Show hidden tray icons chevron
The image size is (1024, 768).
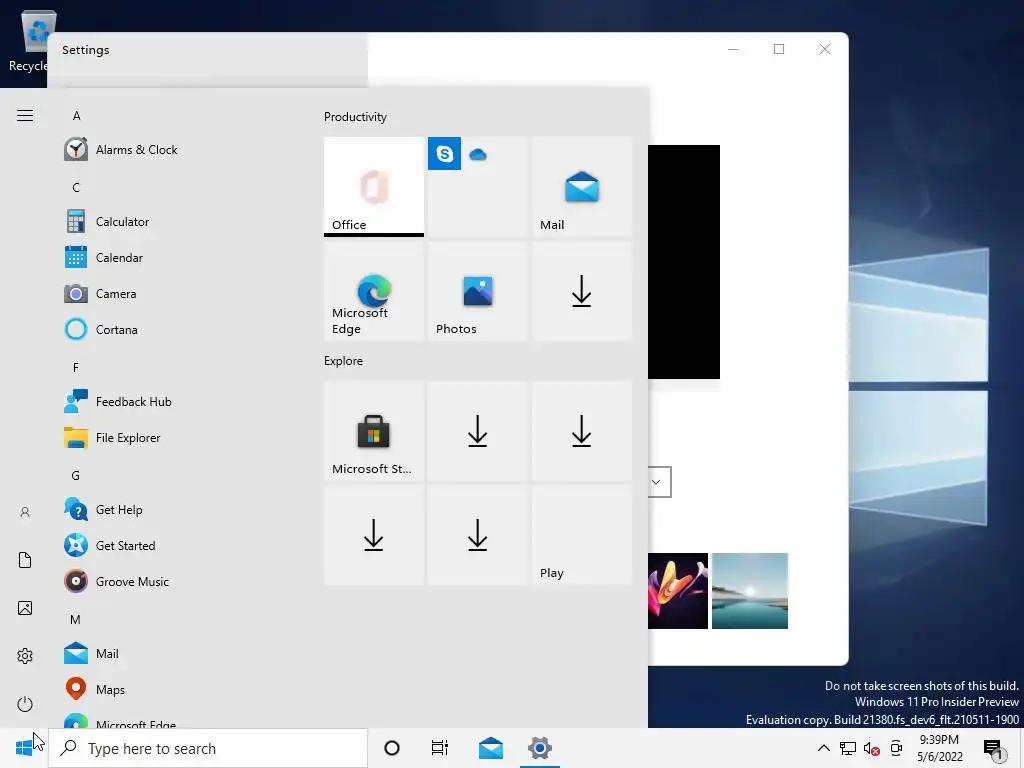point(824,748)
